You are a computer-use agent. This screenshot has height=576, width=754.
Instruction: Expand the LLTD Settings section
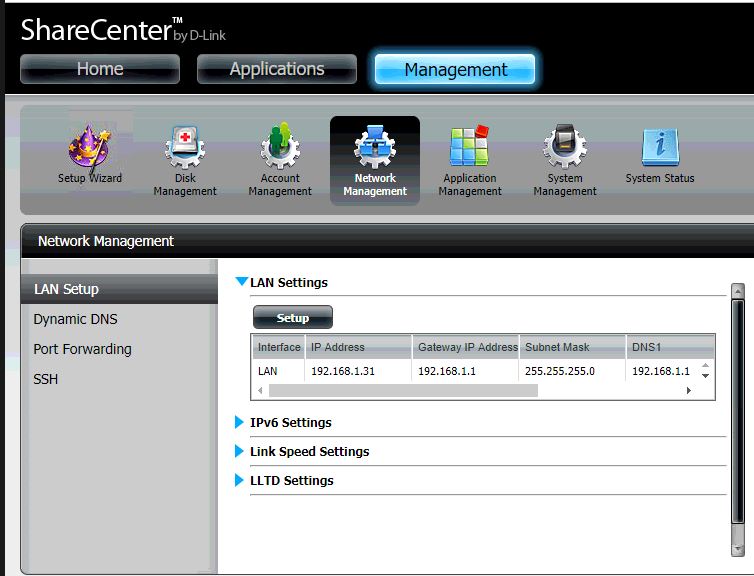point(239,481)
